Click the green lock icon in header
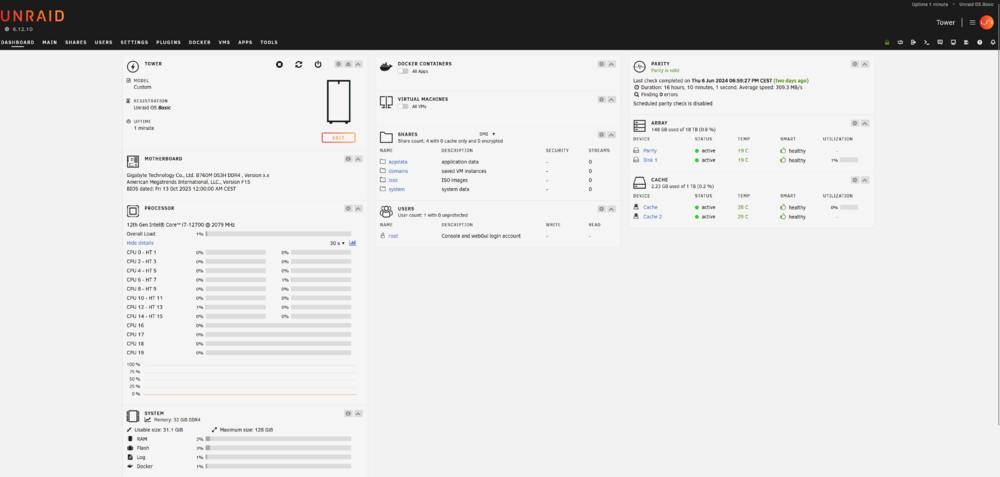The height and width of the screenshot is (477, 1000). click(886, 43)
